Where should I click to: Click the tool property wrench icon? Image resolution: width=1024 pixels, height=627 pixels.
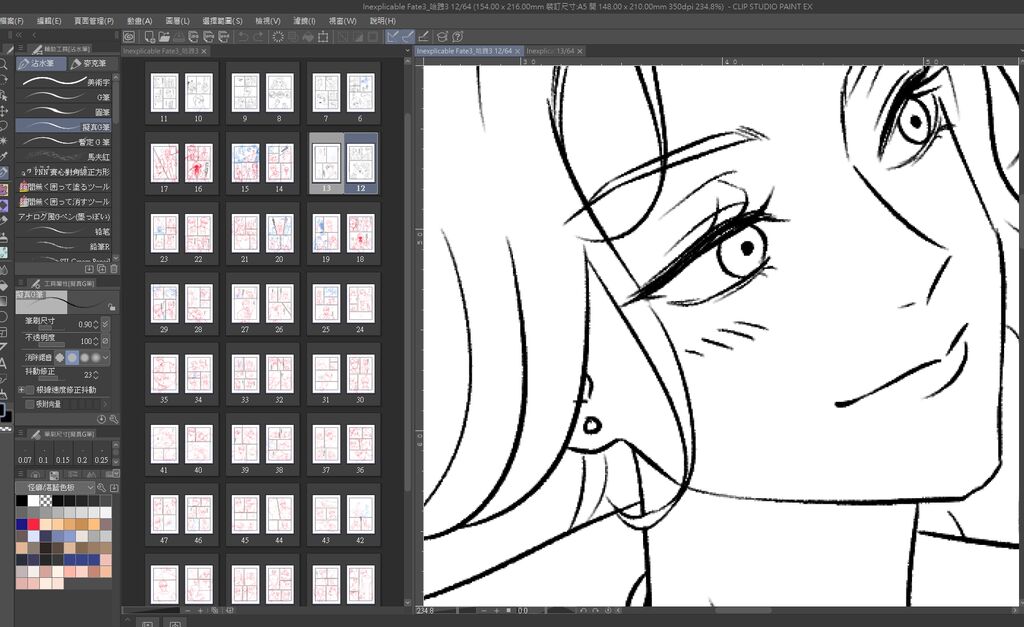click(114, 419)
